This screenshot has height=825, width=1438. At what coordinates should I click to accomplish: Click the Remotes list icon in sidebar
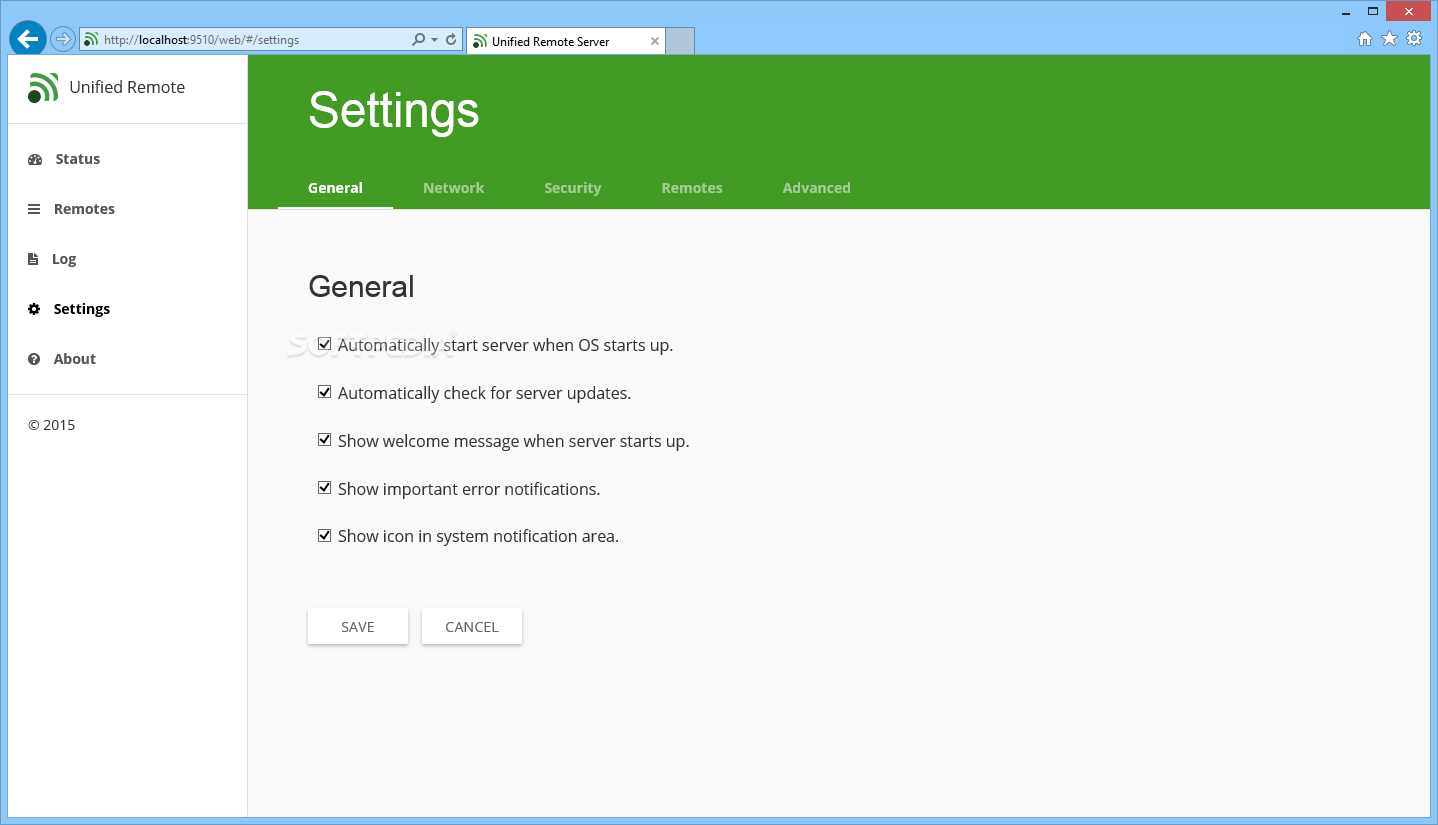click(x=34, y=209)
